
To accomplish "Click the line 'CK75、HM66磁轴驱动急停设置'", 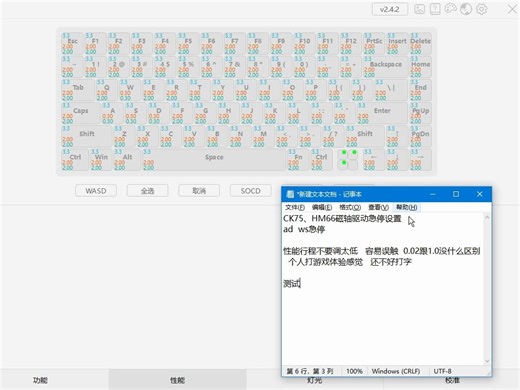I will click(342, 219).
